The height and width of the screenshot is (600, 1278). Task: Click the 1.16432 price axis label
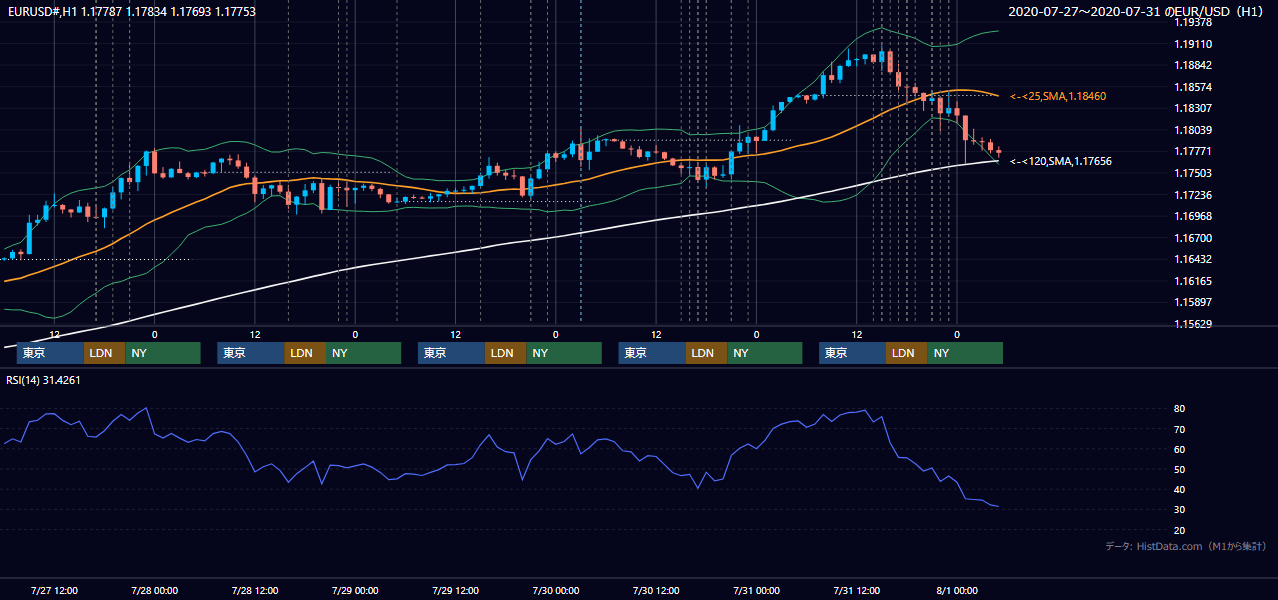click(x=1193, y=259)
